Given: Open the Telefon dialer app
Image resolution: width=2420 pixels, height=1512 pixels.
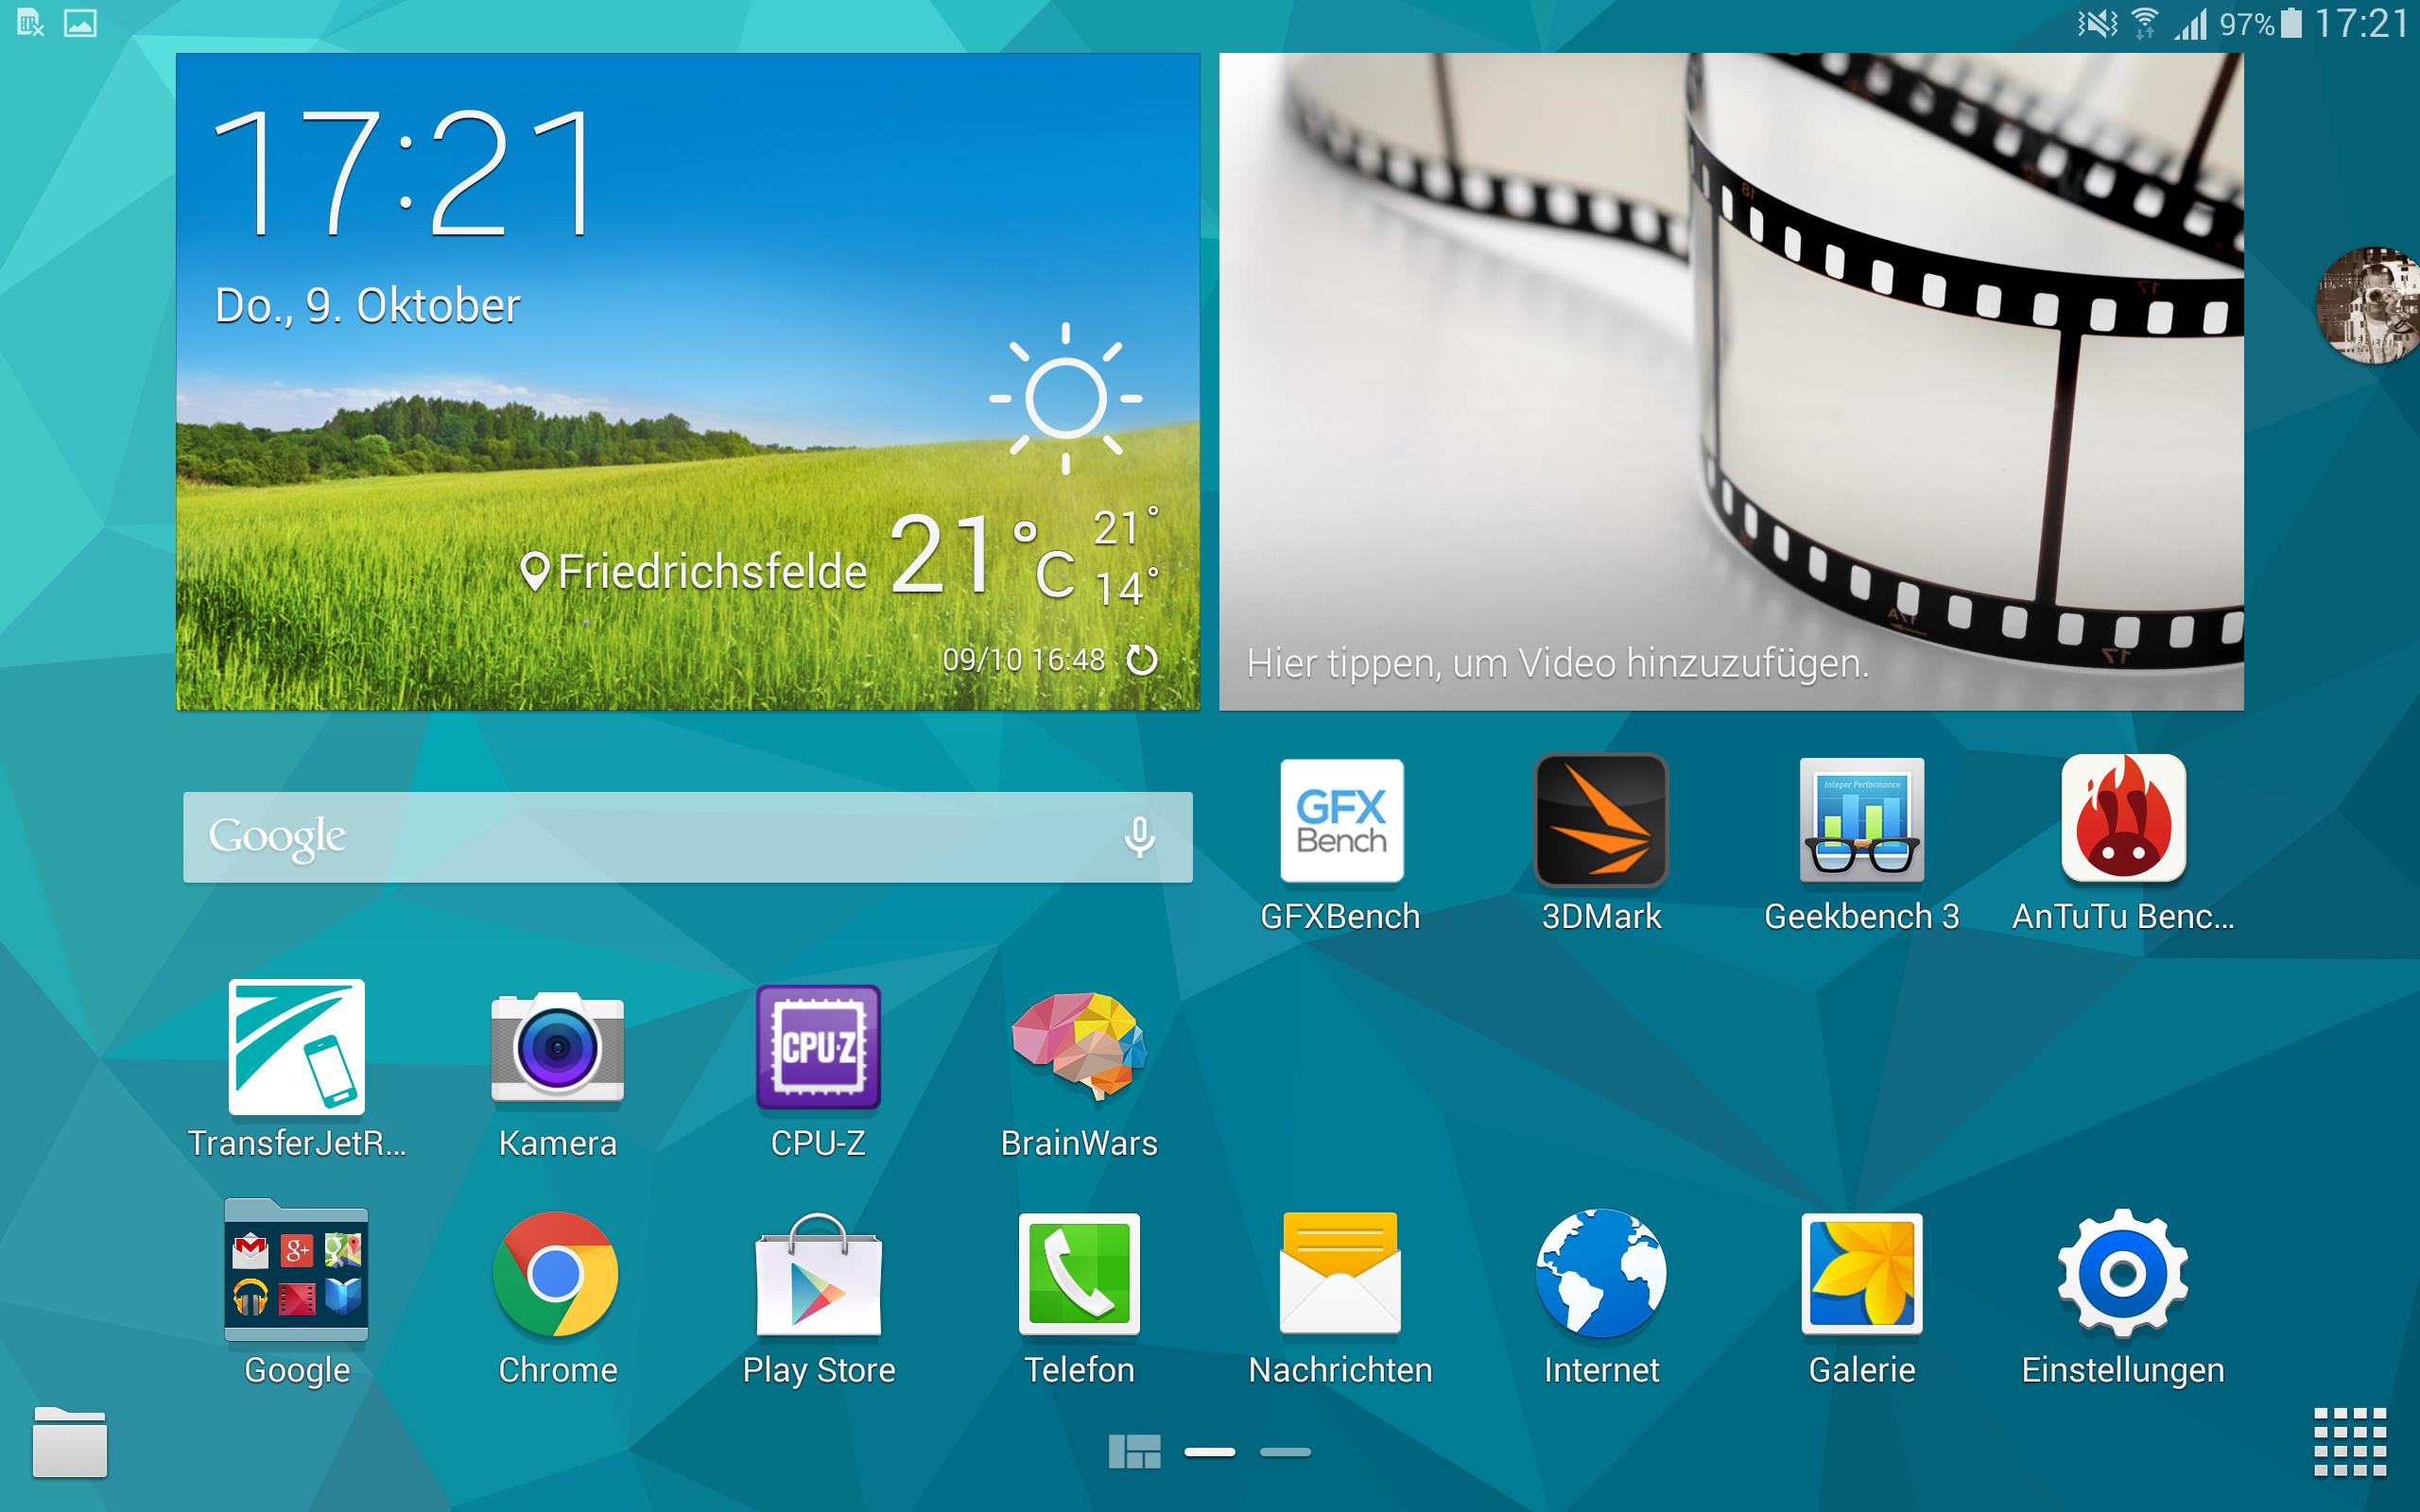Looking at the screenshot, I should (x=1079, y=1274).
